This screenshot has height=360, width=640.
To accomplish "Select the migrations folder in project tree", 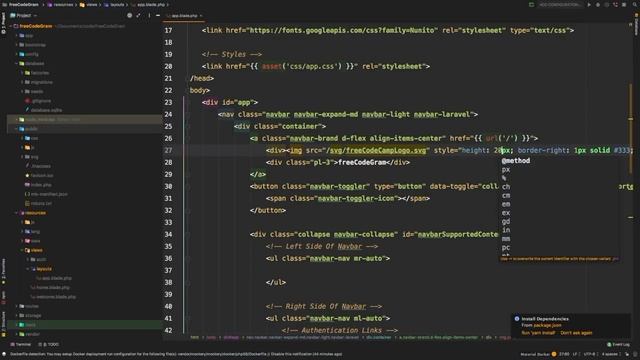I will click(41, 82).
